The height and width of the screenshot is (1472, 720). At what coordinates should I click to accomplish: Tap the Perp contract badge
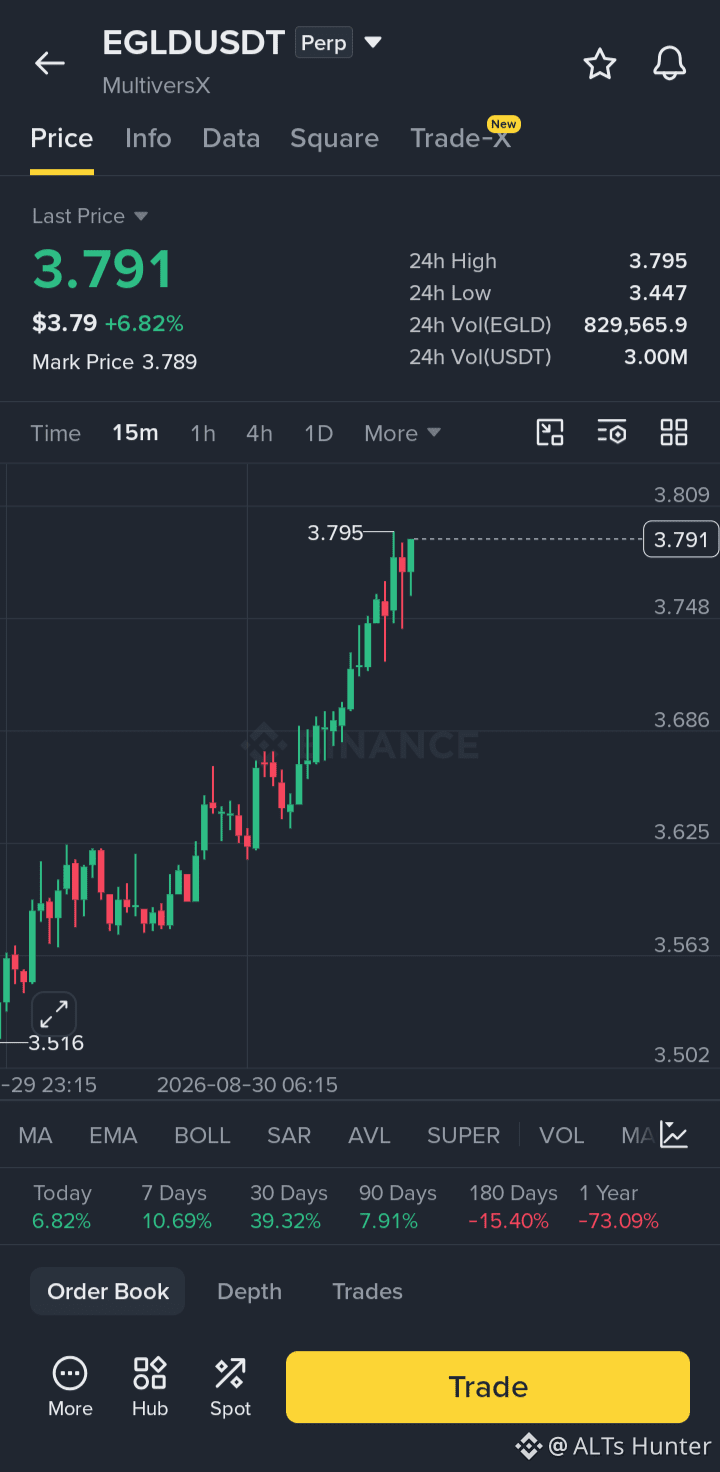click(324, 43)
